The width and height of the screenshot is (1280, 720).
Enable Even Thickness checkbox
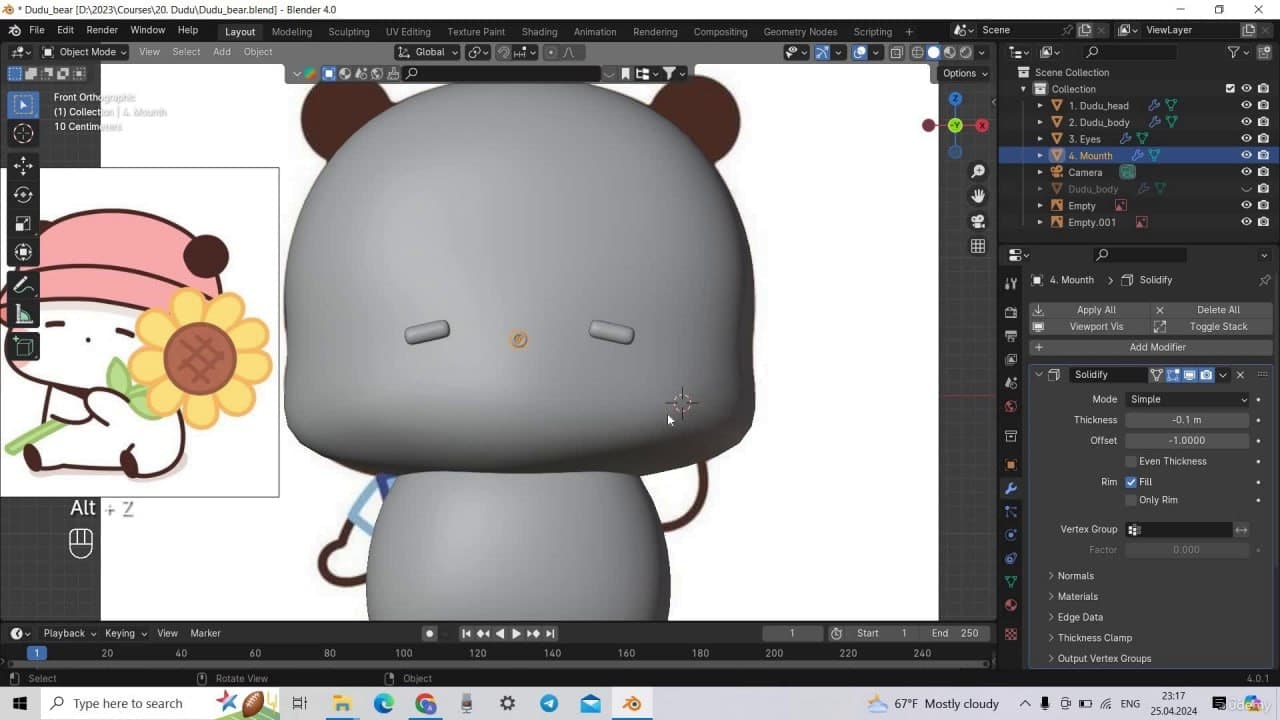pyautogui.click(x=1131, y=461)
